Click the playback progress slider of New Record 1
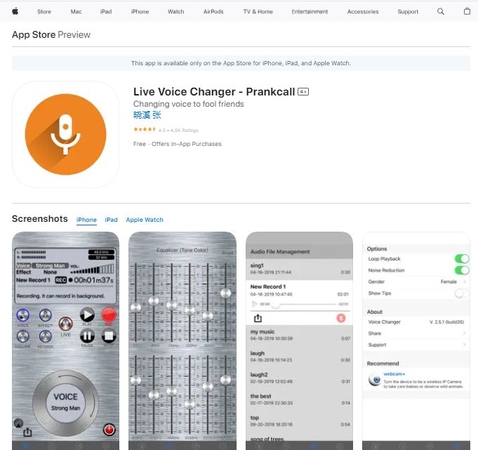This screenshot has height=450, width=478. [x=305, y=304]
